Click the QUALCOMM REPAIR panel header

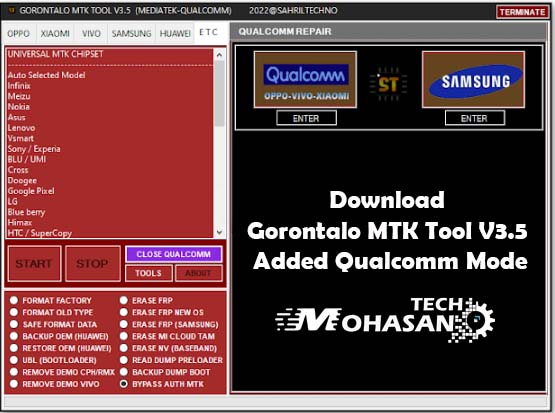(x=388, y=31)
